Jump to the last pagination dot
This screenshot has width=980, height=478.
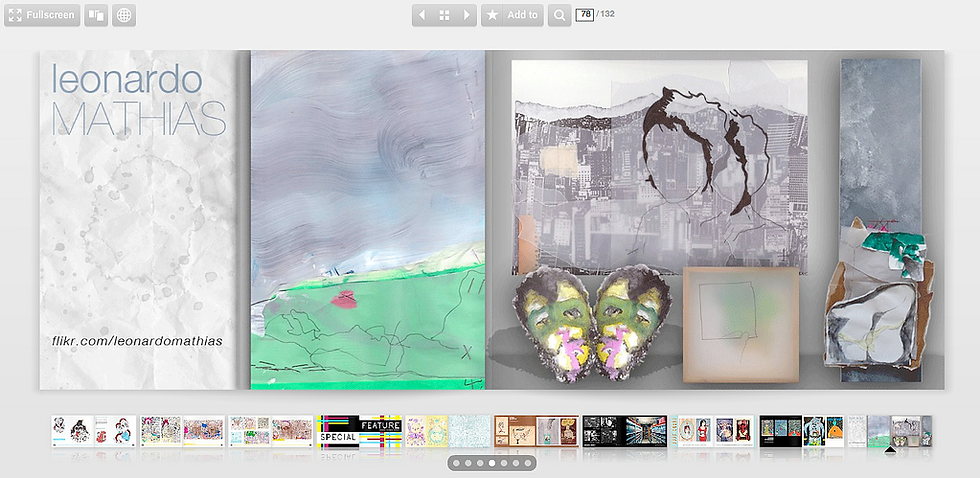click(528, 463)
